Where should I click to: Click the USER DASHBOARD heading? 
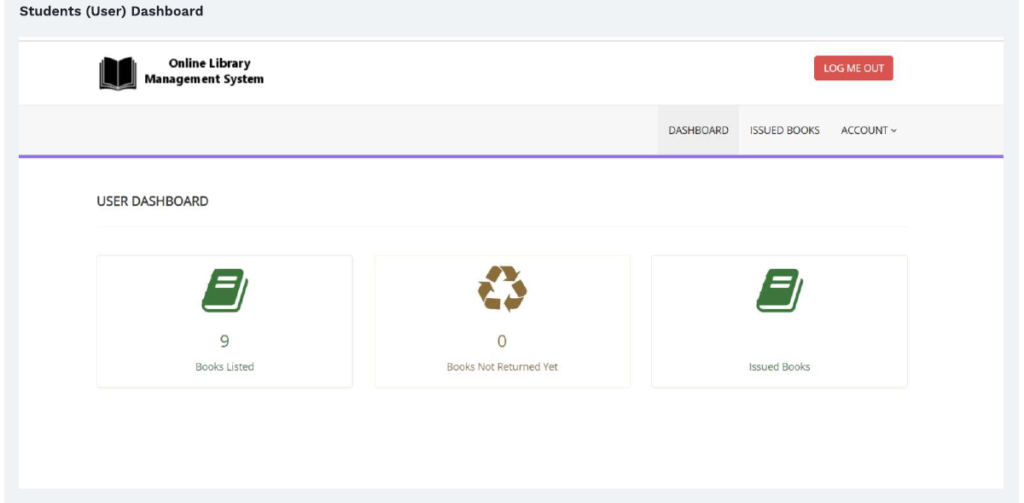click(152, 201)
